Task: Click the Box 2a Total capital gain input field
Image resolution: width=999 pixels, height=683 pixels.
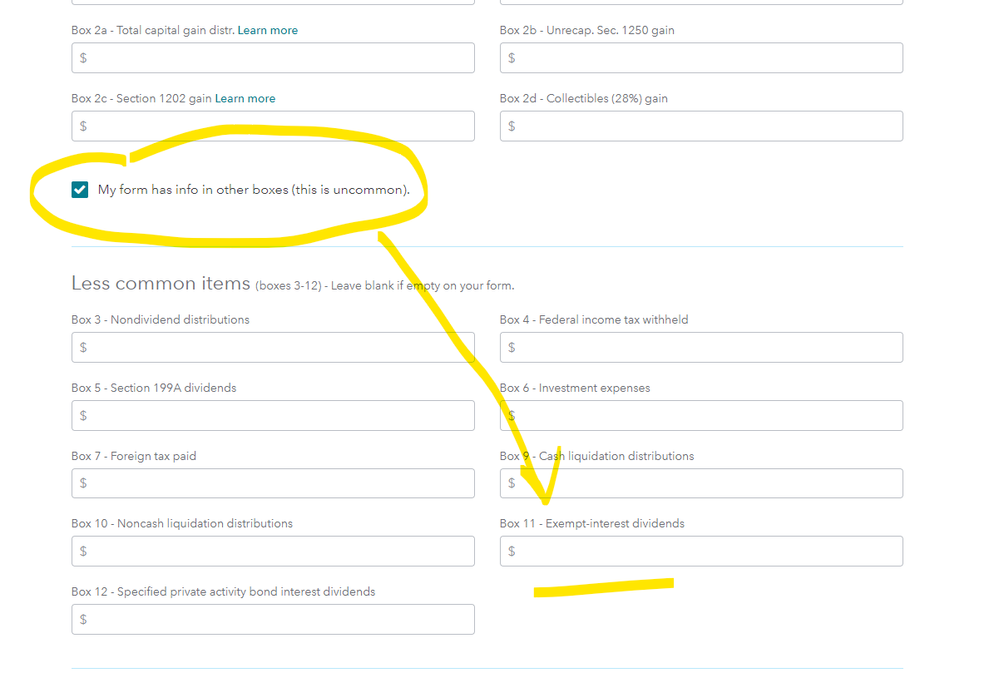Action: (273, 58)
